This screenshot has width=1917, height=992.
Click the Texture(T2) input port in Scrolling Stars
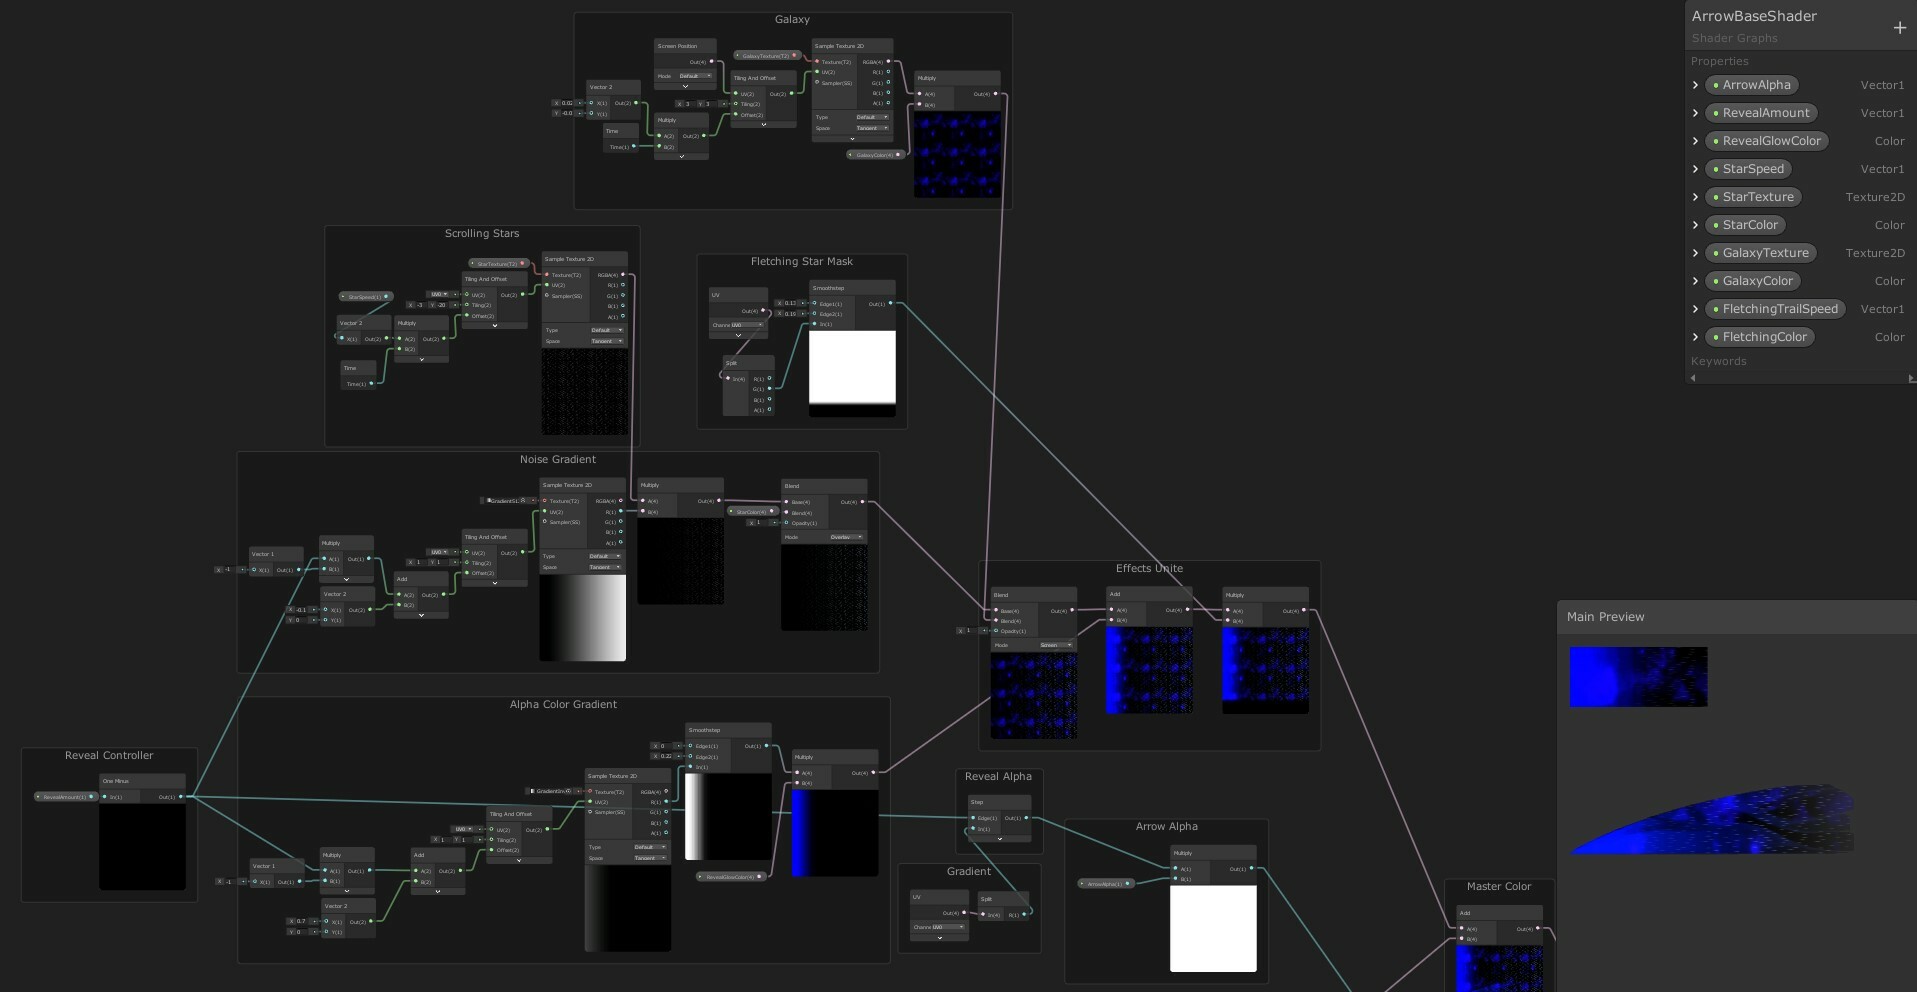point(547,274)
